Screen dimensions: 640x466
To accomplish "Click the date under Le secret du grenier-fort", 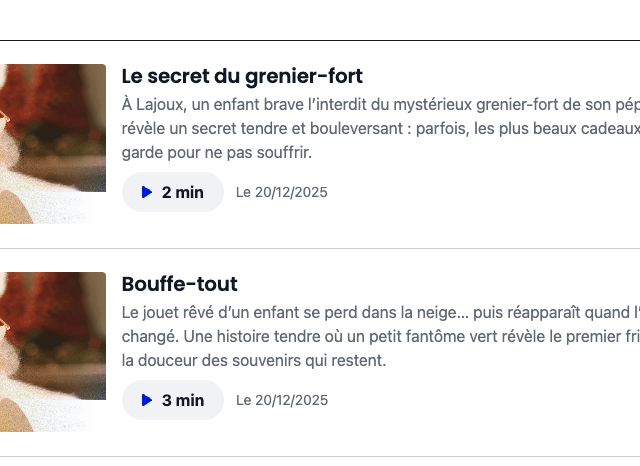I will (282, 192).
